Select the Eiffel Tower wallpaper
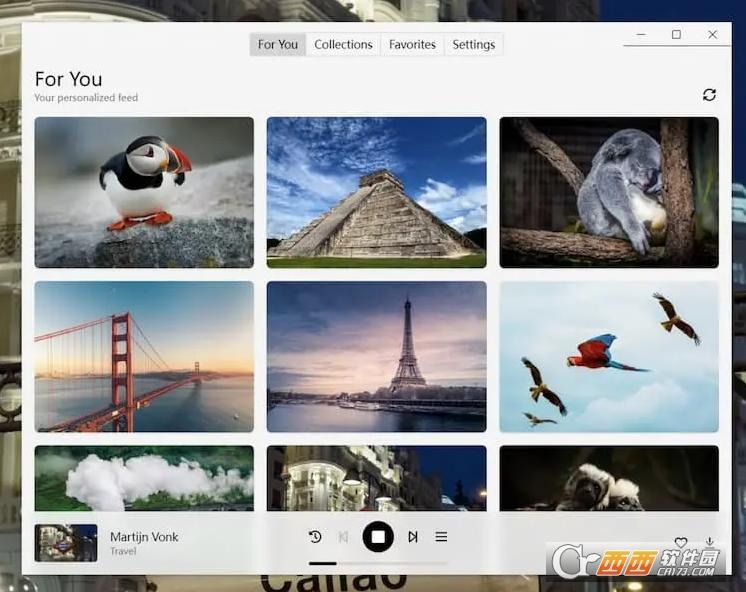 (x=376, y=356)
